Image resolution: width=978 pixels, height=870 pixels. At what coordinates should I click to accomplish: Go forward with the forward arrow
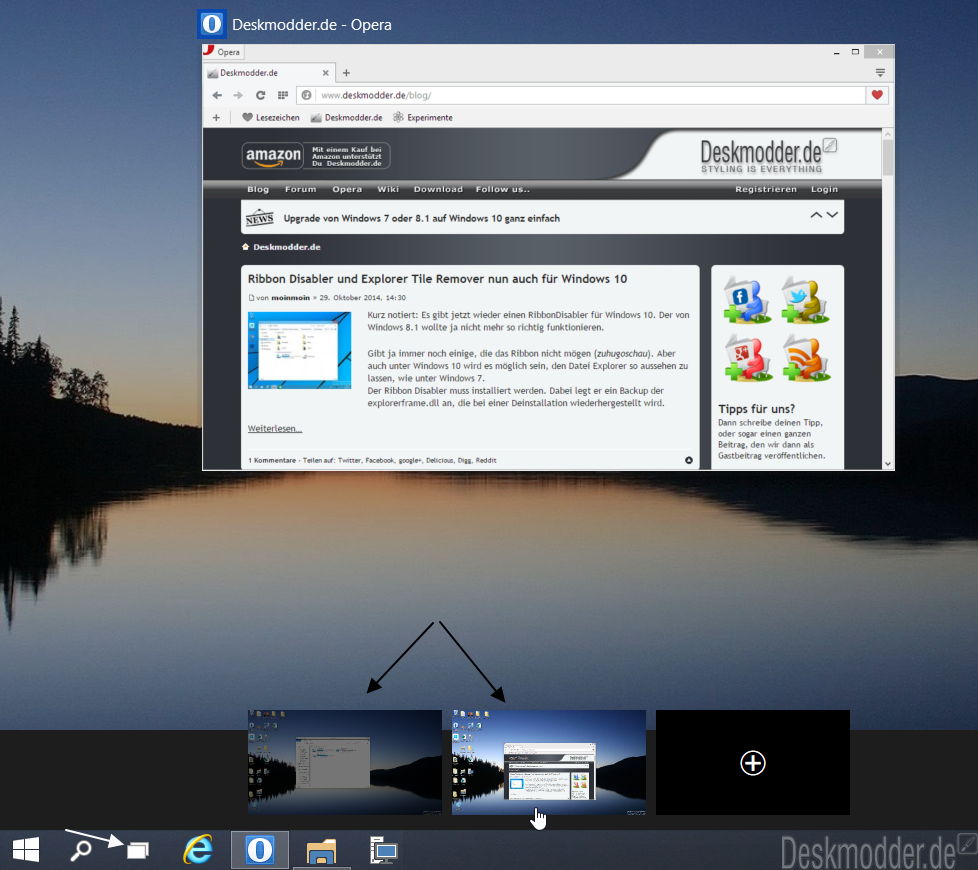click(x=238, y=95)
